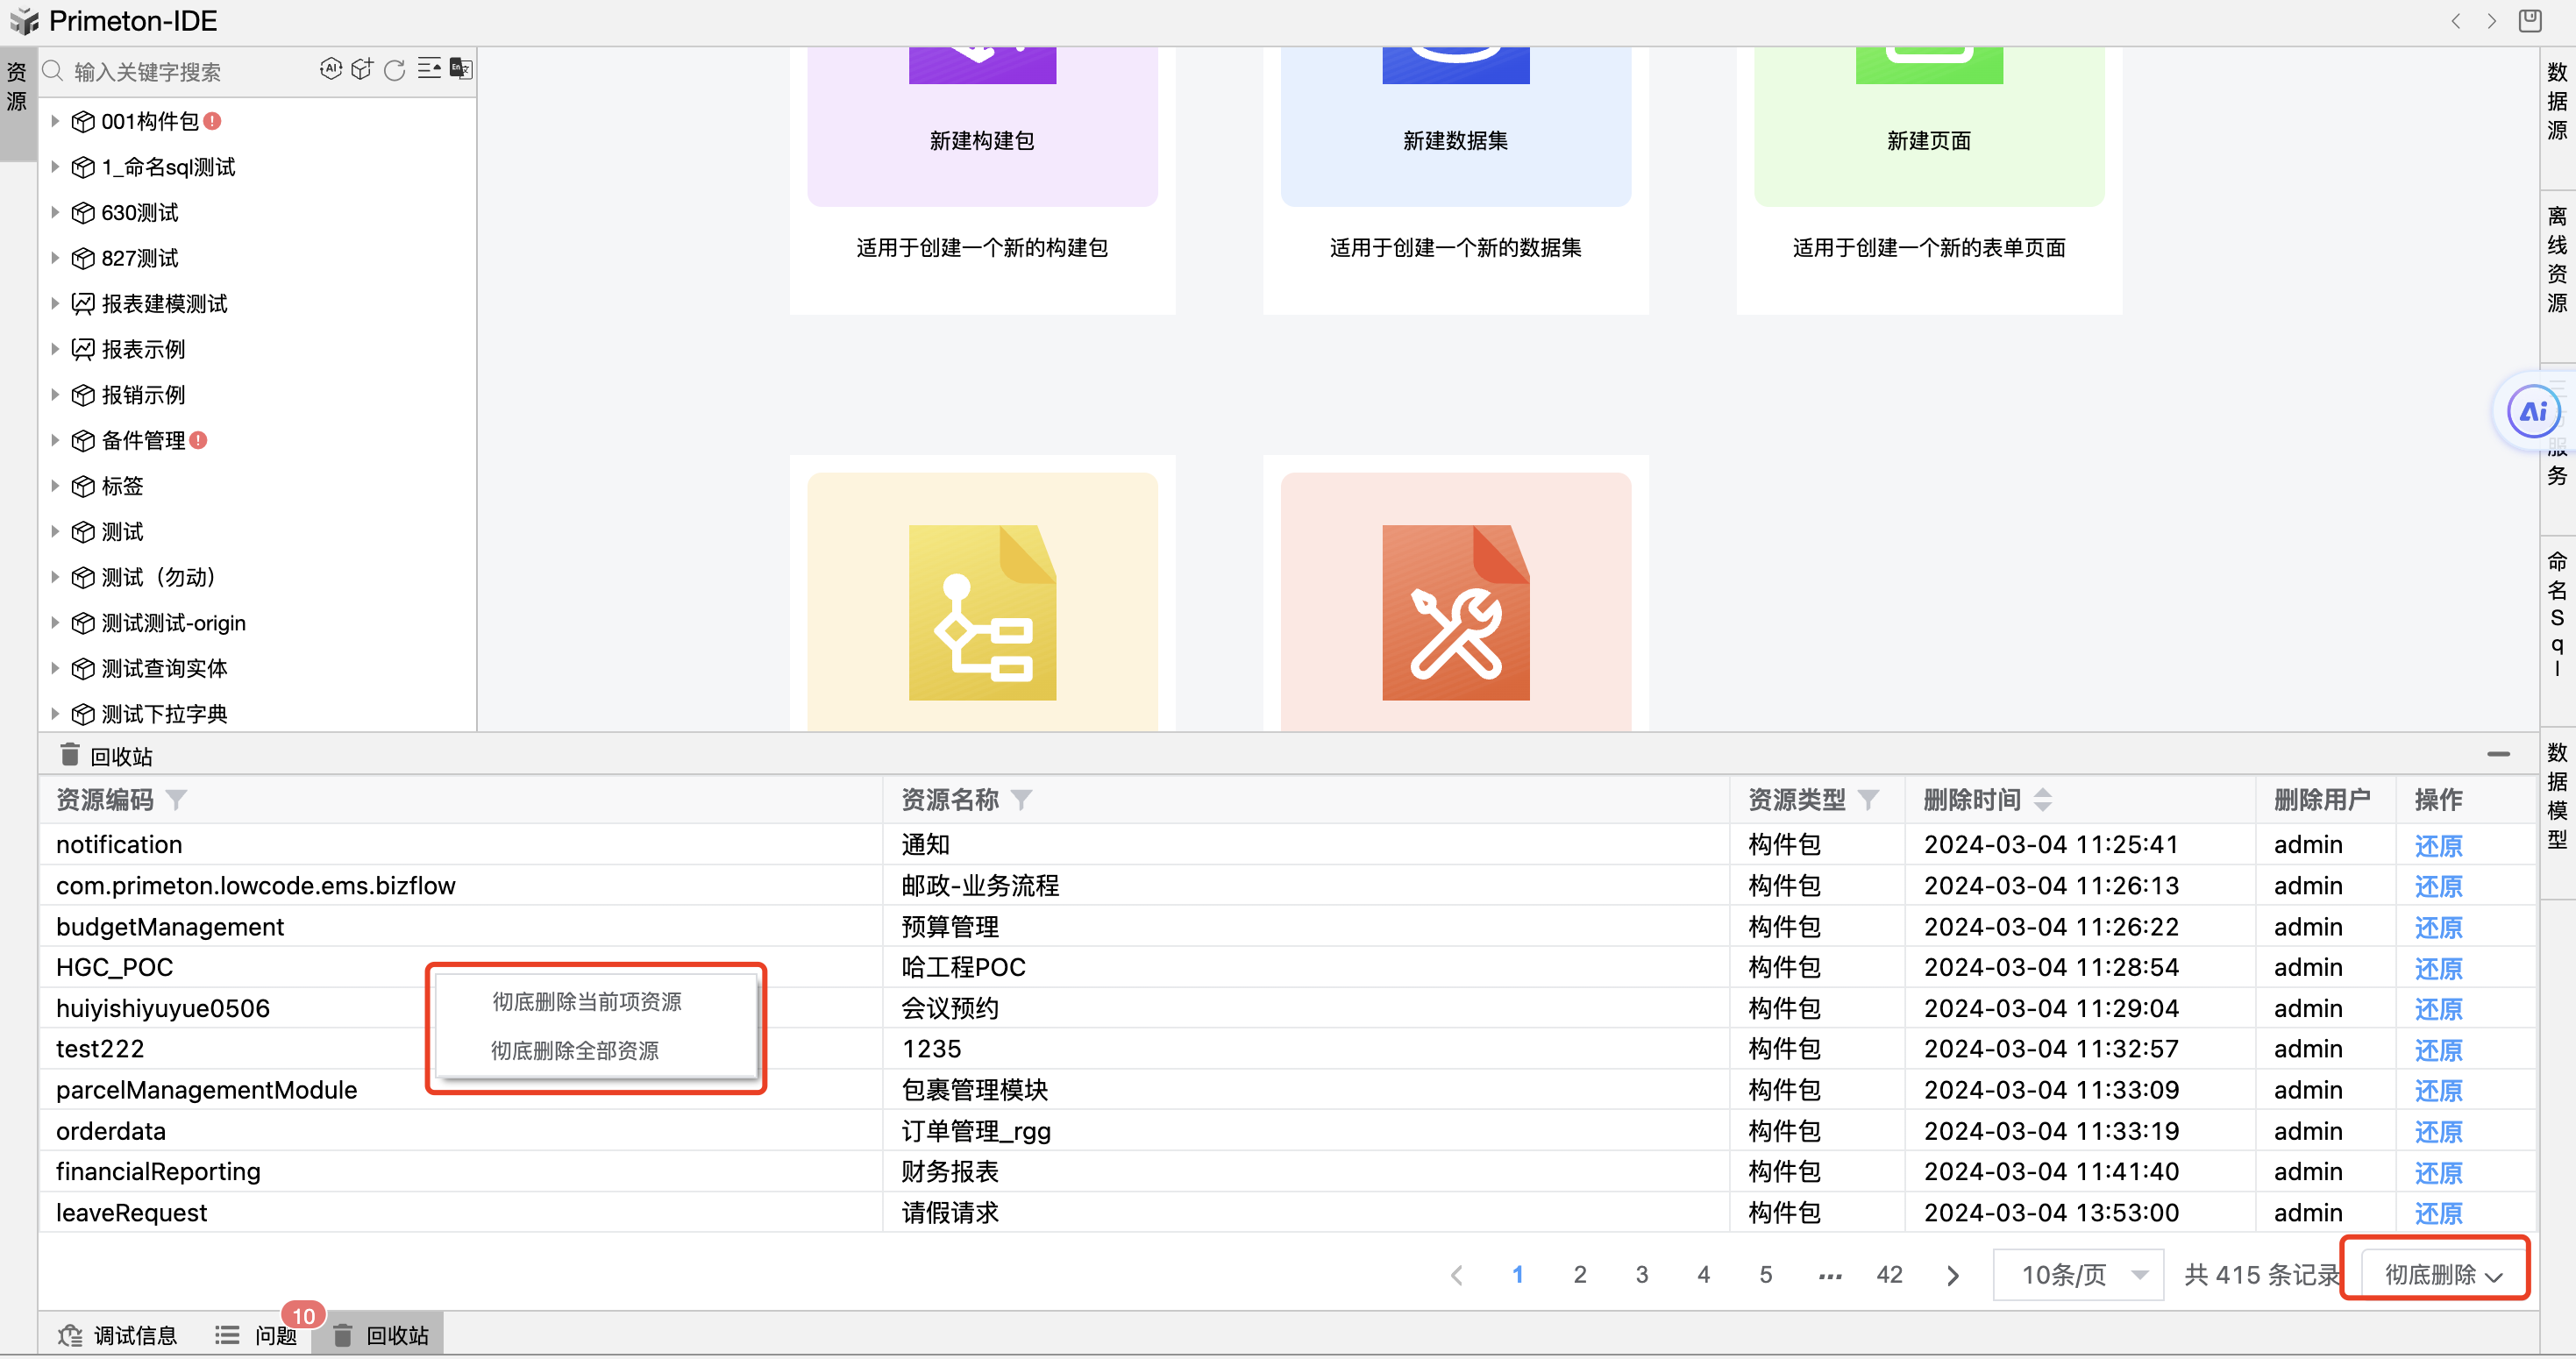Switch to the 调试信息 bottom tab
The width and height of the screenshot is (2576, 1359).
(118, 1336)
